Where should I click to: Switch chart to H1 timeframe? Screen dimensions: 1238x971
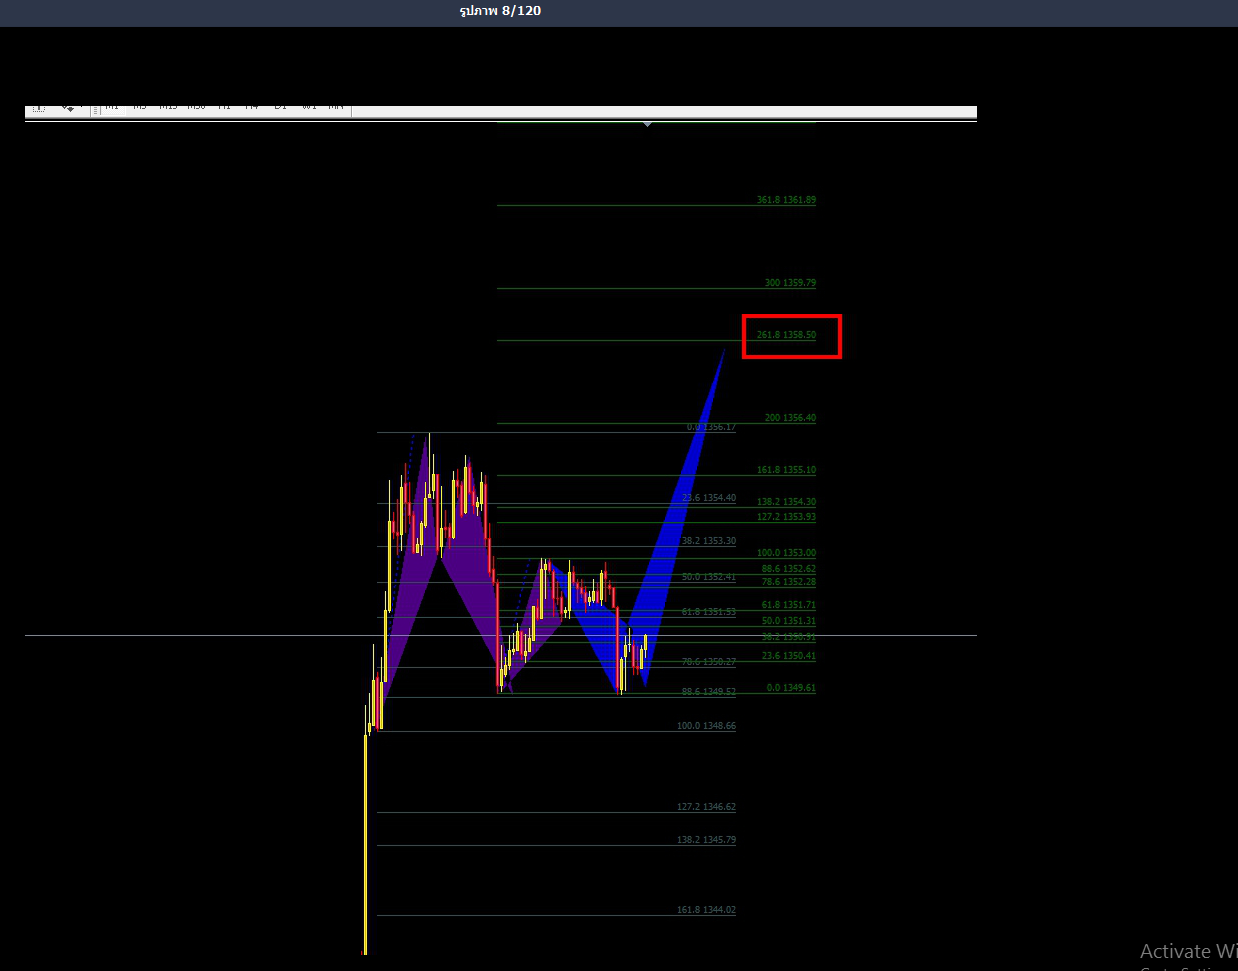pyautogui.click(x=224, y=107)
